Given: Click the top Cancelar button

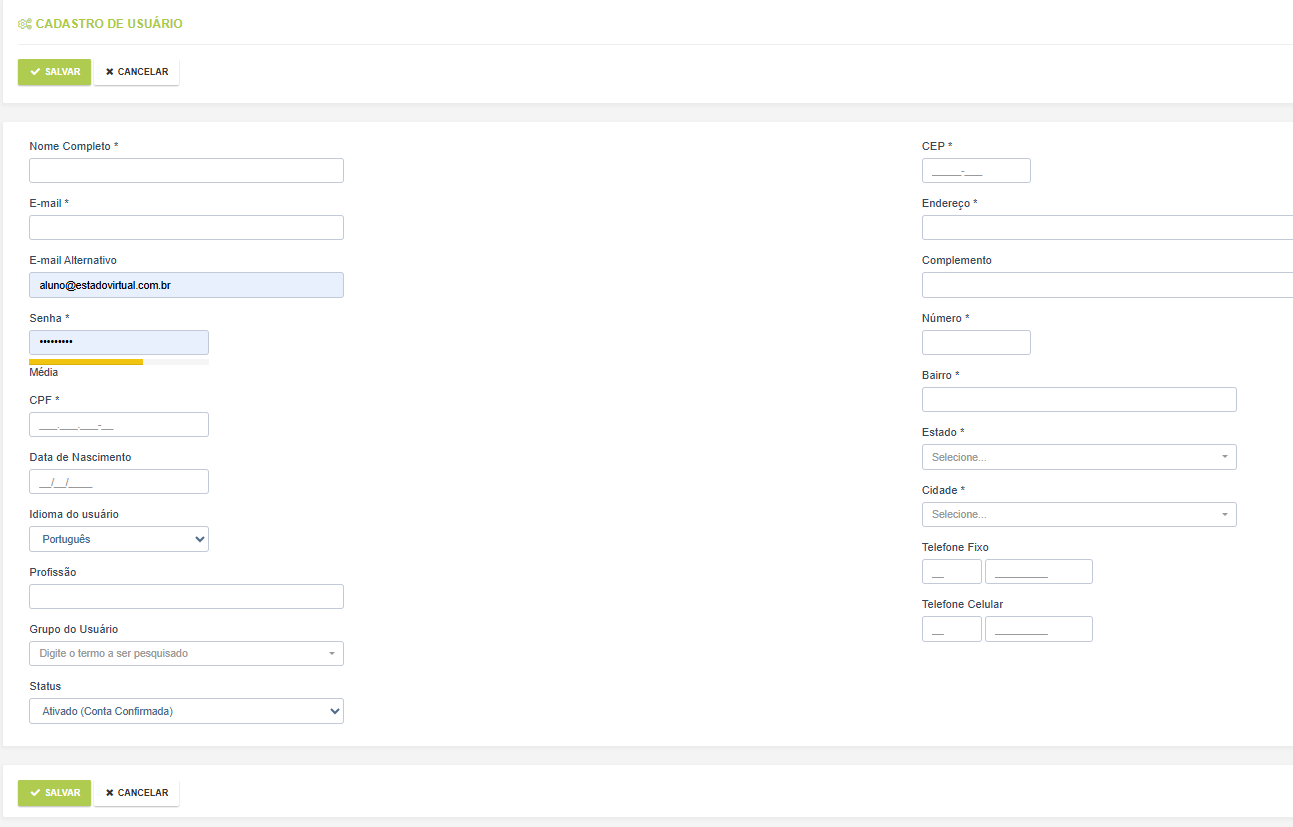Looking at the screenshot, I should coord(137,72).
